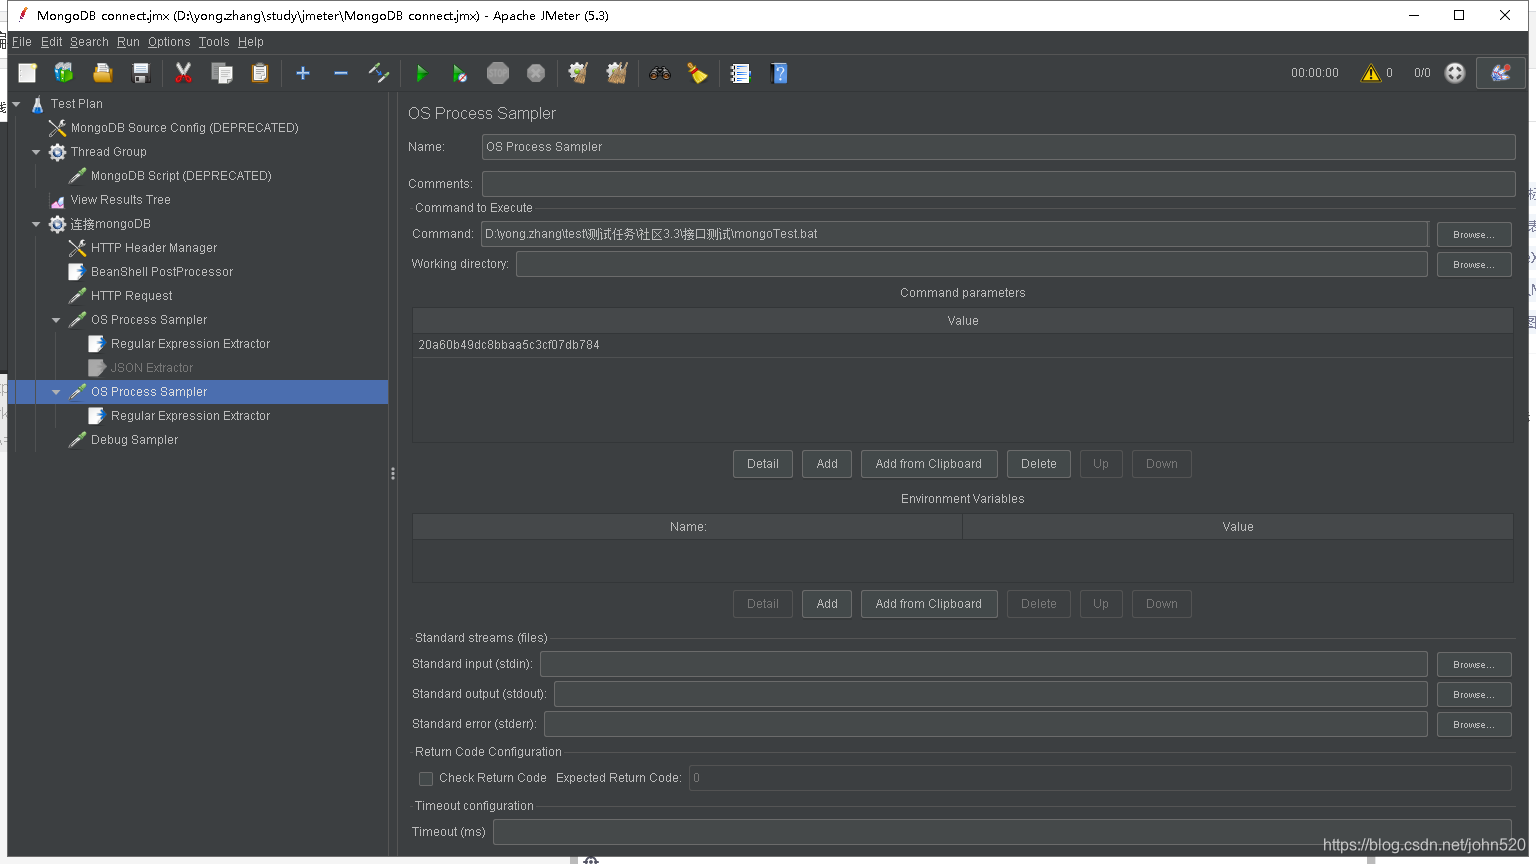Screen dimensions: 1536x864
Task: Select MongoDB Source Config (DEPRECATED) item
Action: point(184,128)
